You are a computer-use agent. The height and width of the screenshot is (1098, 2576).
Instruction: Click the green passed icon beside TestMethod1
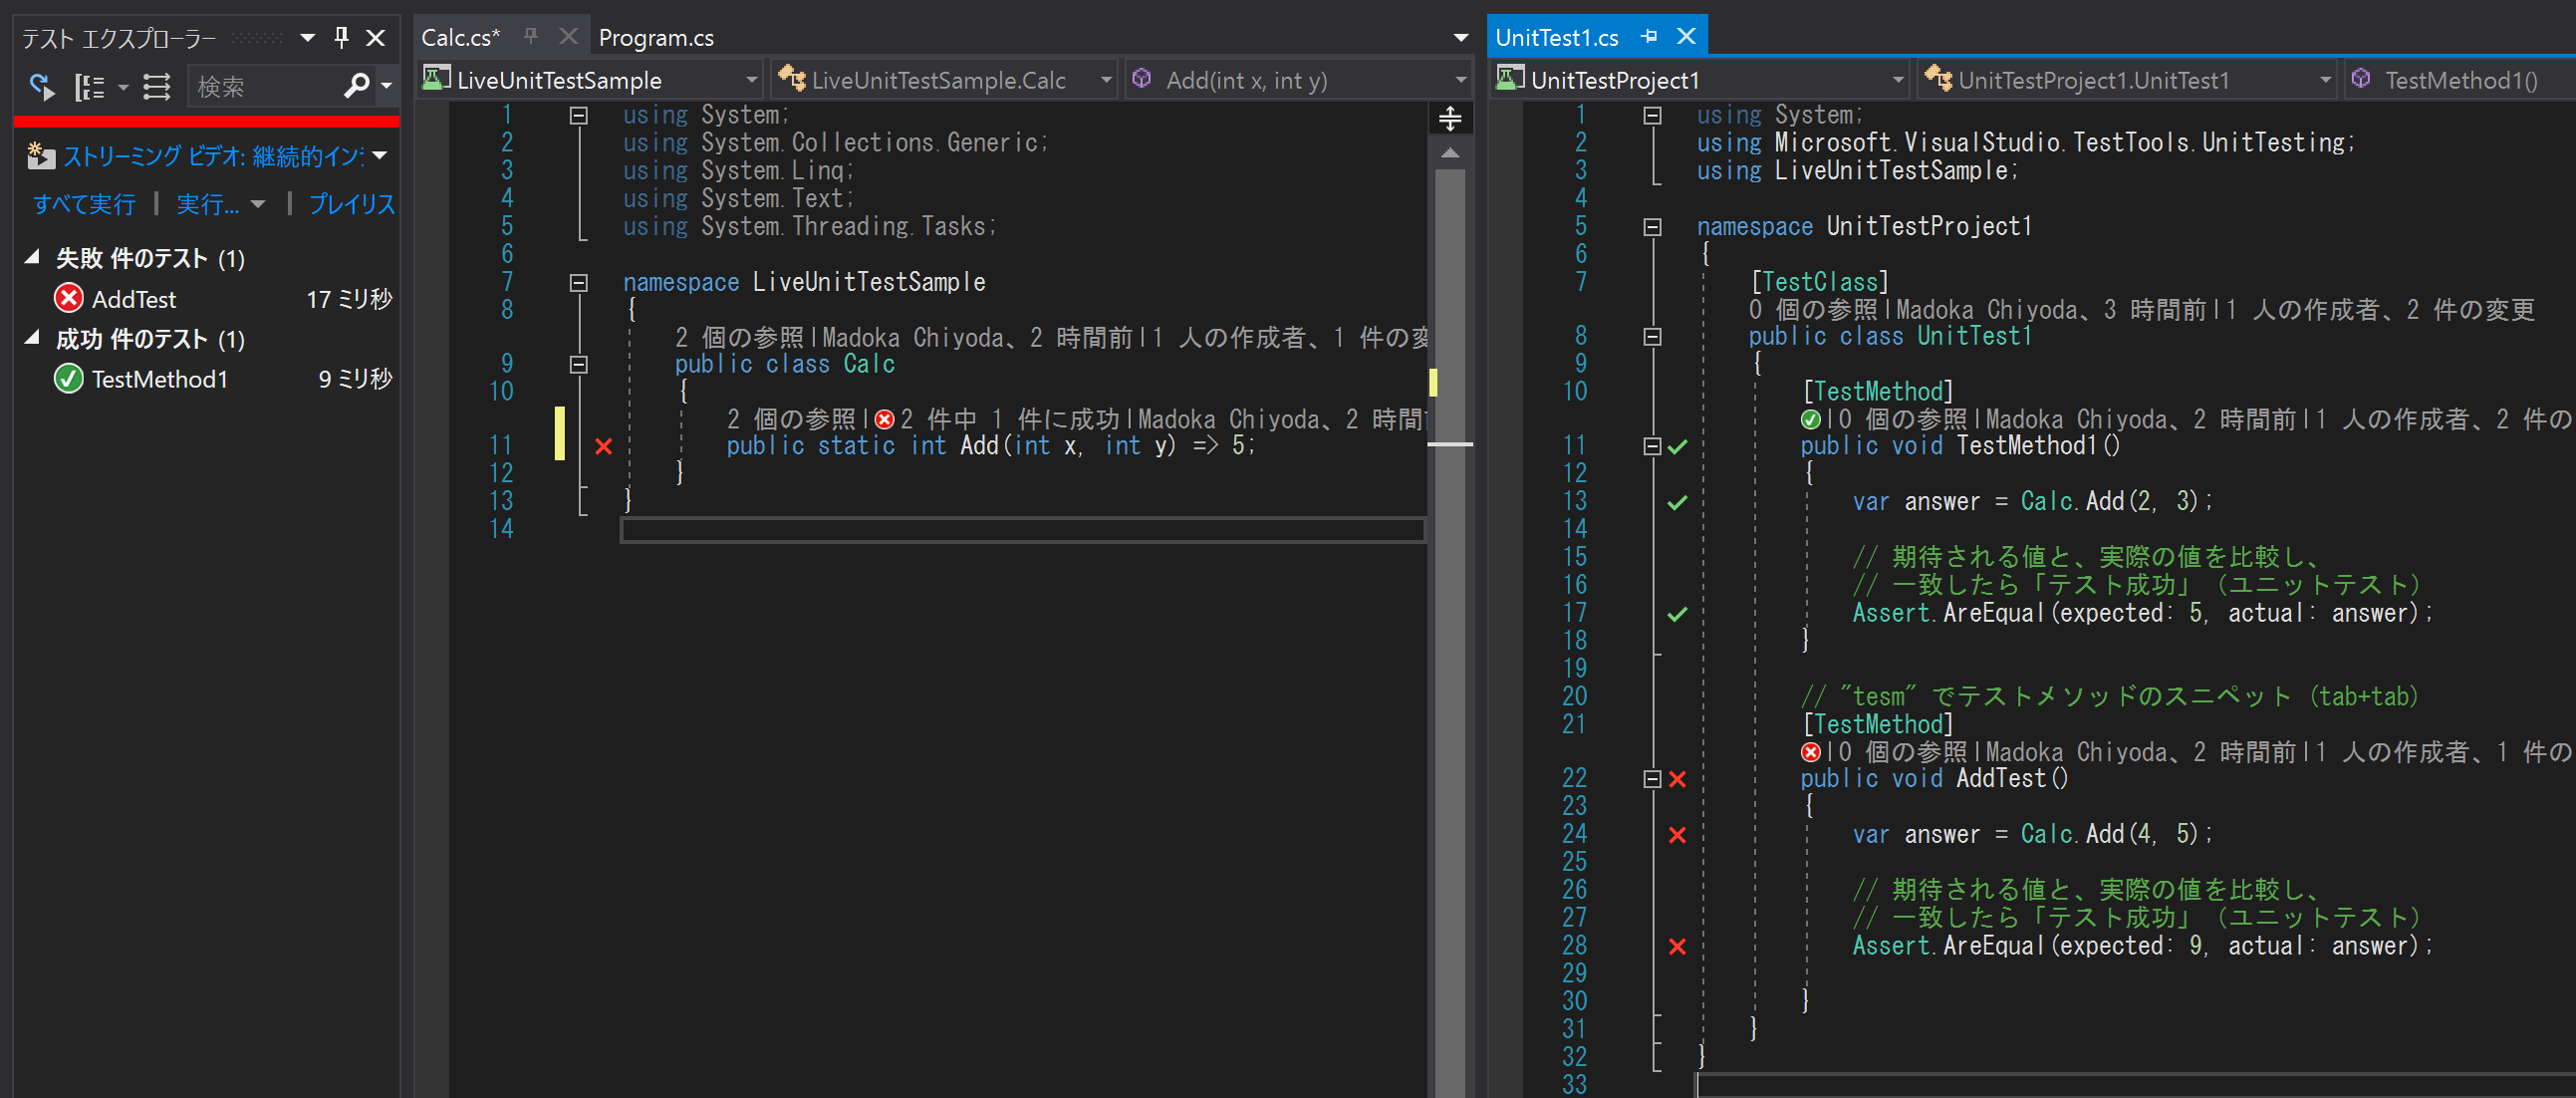(69, 379)
